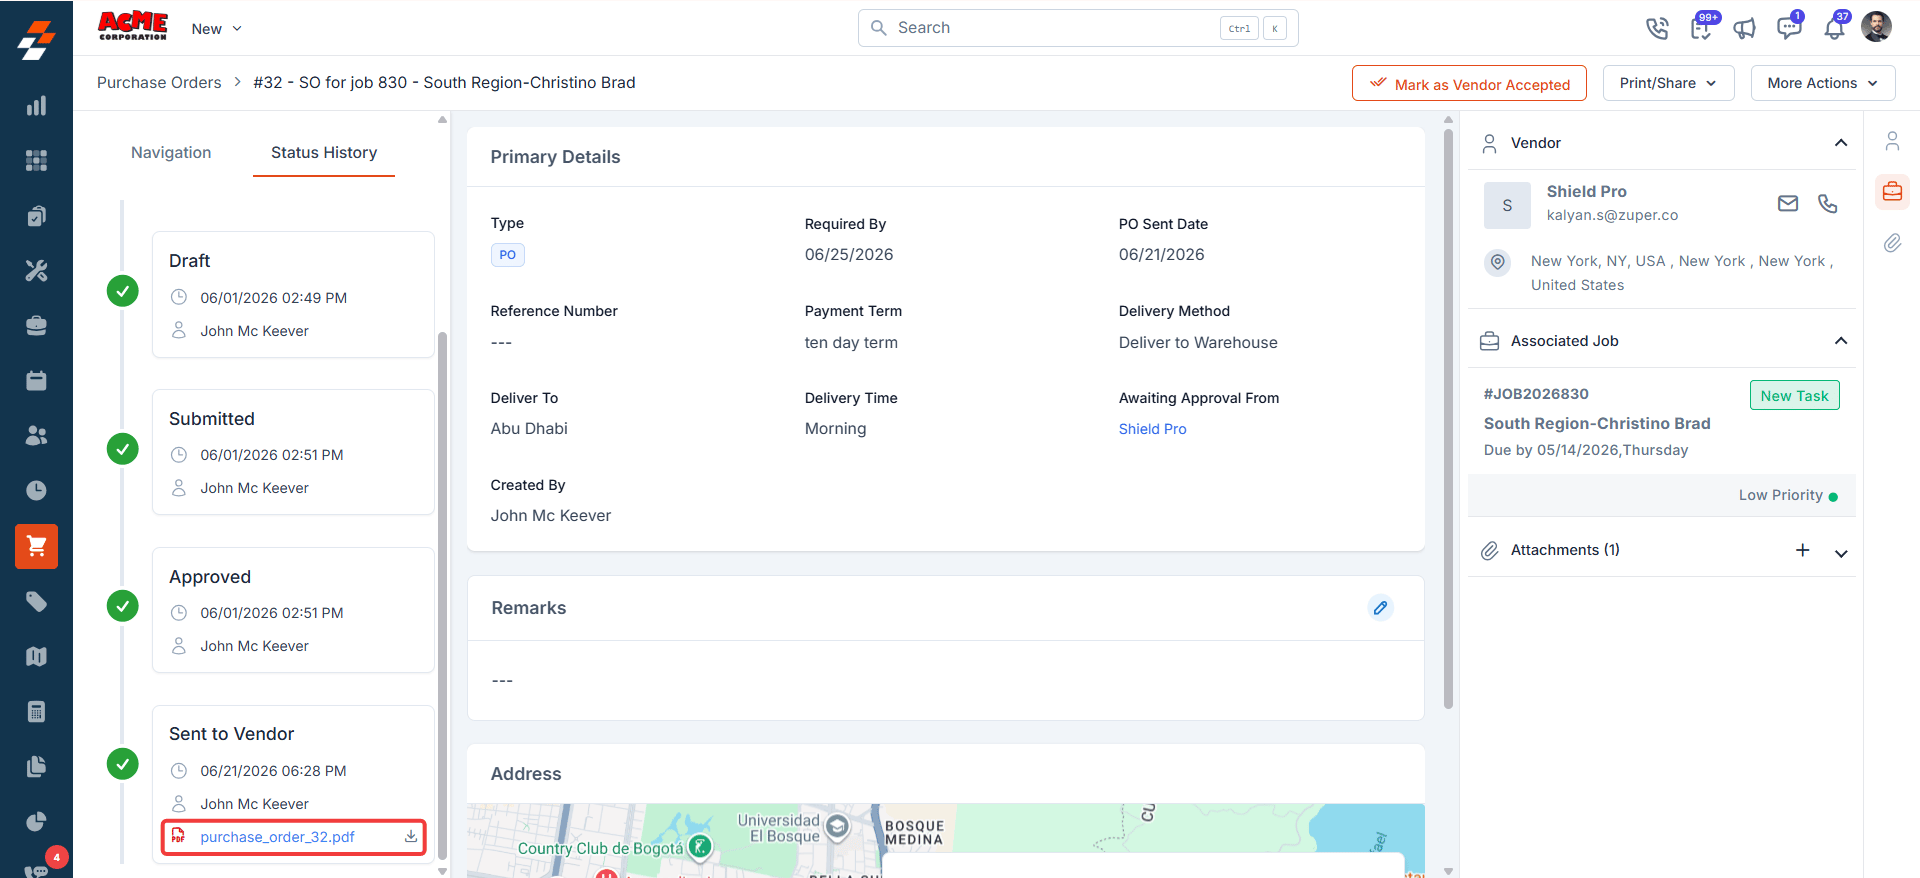Collapse the Vendor section
Viewport: 1920px width, 878px height.
click(1841, 143)
